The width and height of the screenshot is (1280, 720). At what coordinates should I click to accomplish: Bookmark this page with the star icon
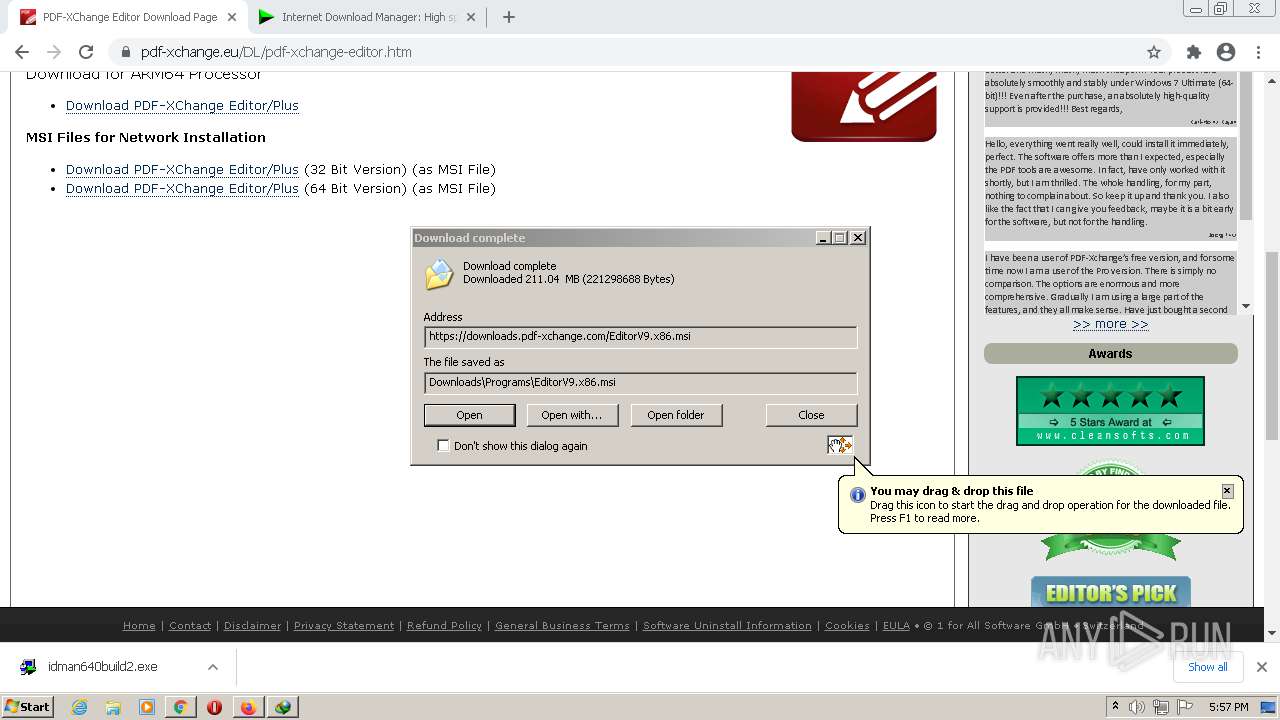tap(1154, 52)
